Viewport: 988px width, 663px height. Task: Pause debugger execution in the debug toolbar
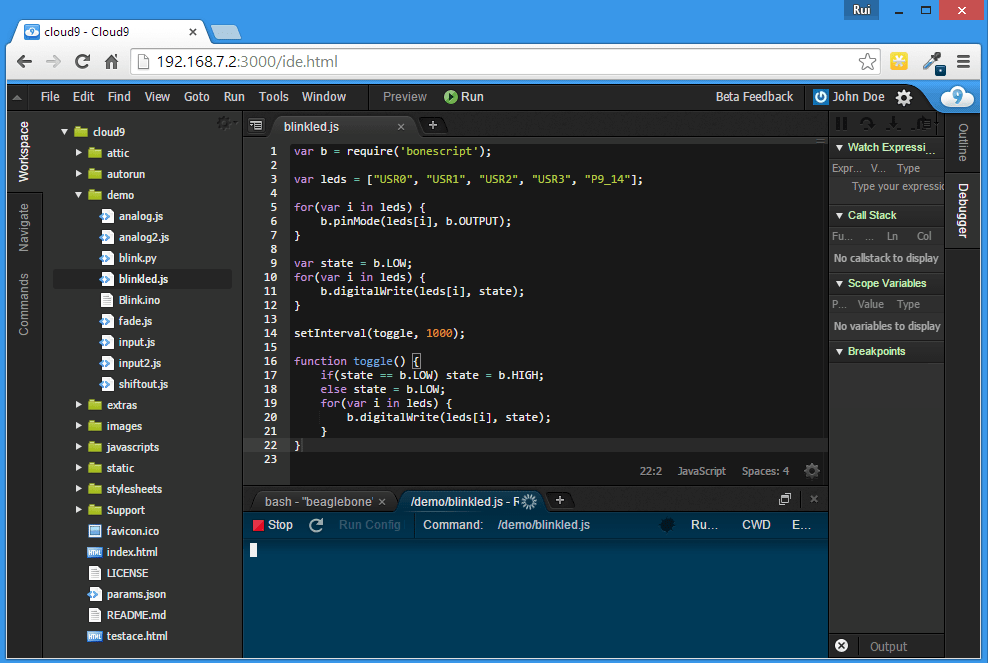click(x=841, y=123)
